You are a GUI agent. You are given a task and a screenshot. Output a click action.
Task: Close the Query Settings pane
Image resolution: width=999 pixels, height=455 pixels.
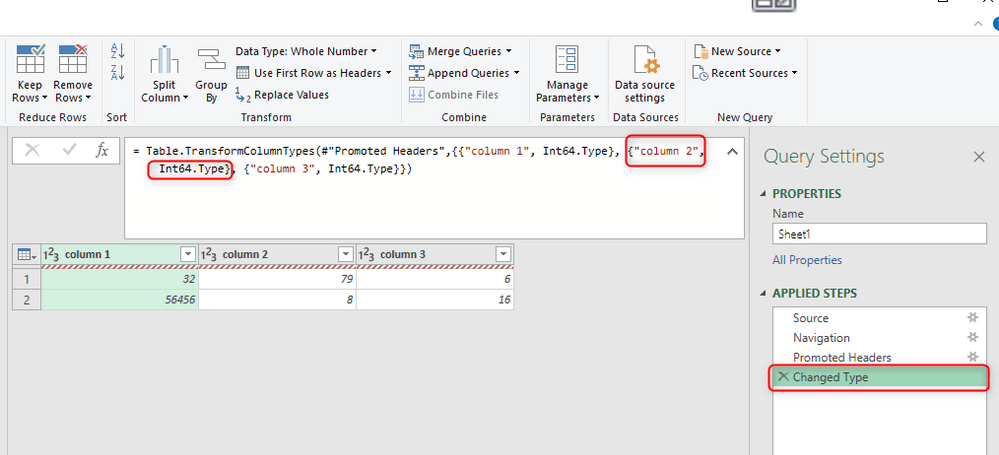[x=979, y=157]
